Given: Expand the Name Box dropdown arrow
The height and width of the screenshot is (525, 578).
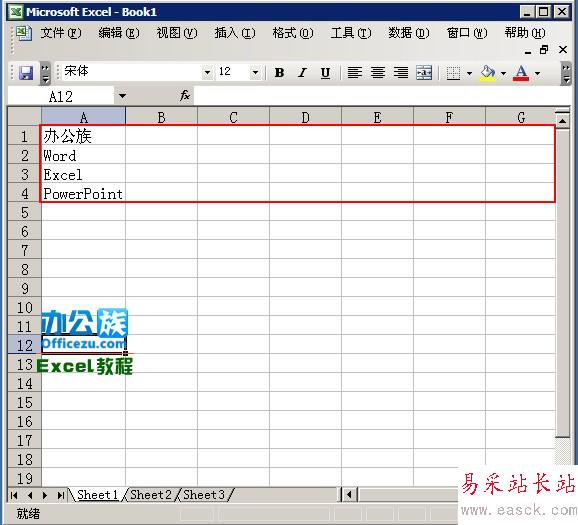Looking at the screenshot, I should point(122,96).
